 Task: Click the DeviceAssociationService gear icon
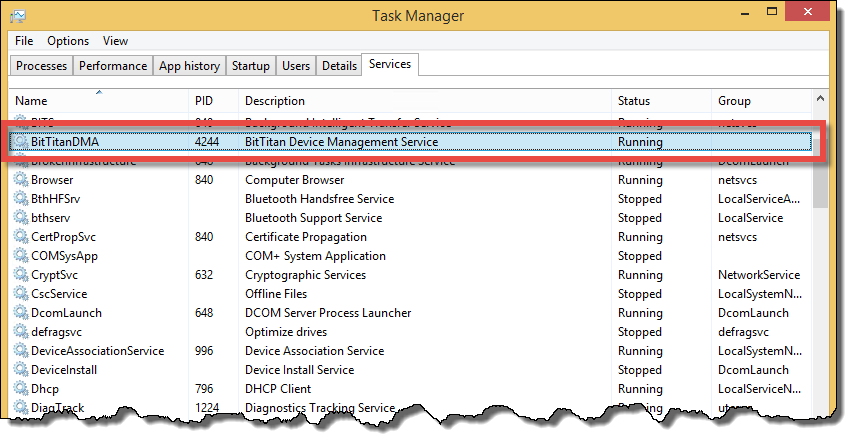click(x=21, y=351)
